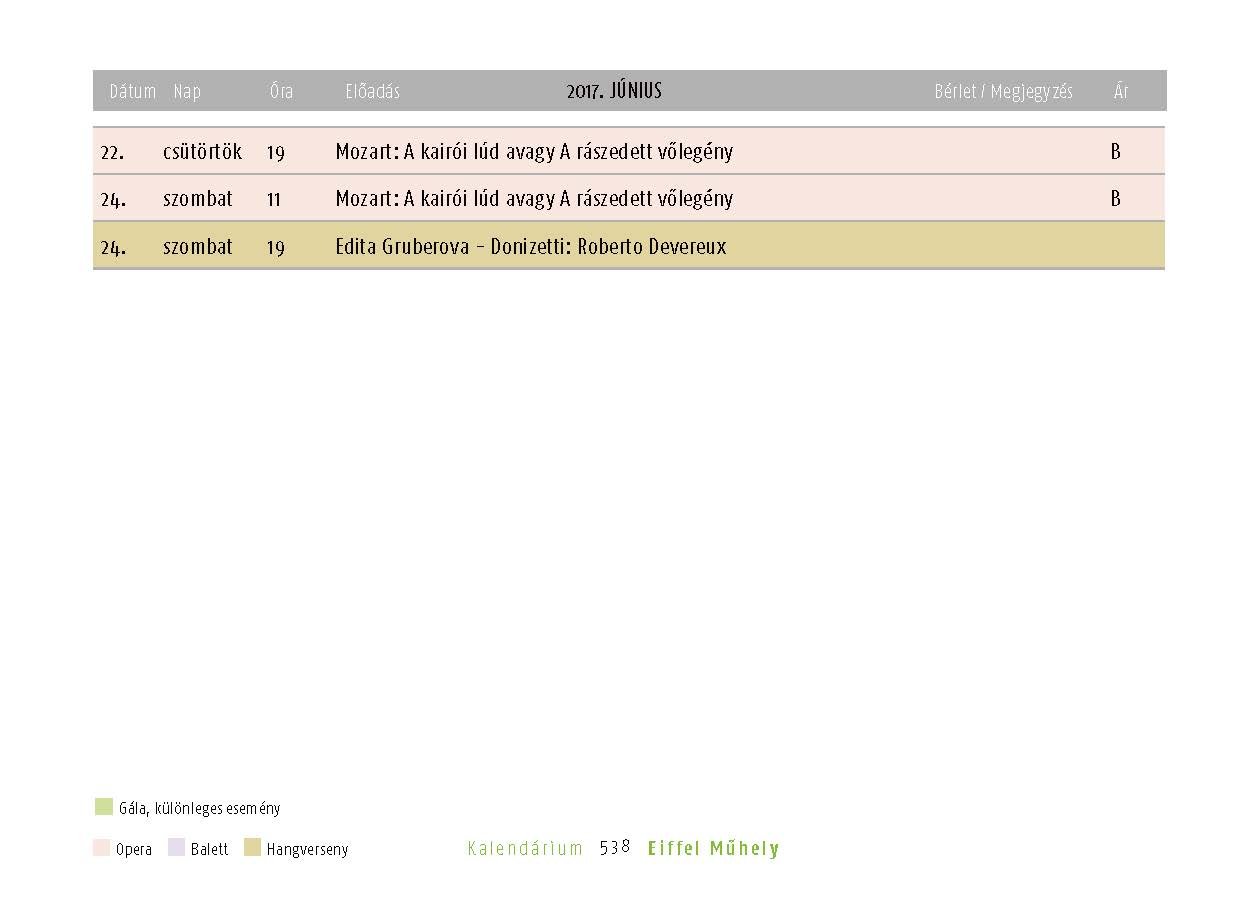Click the hour 11 cell
1260x906 pixels.
(273, 199)
